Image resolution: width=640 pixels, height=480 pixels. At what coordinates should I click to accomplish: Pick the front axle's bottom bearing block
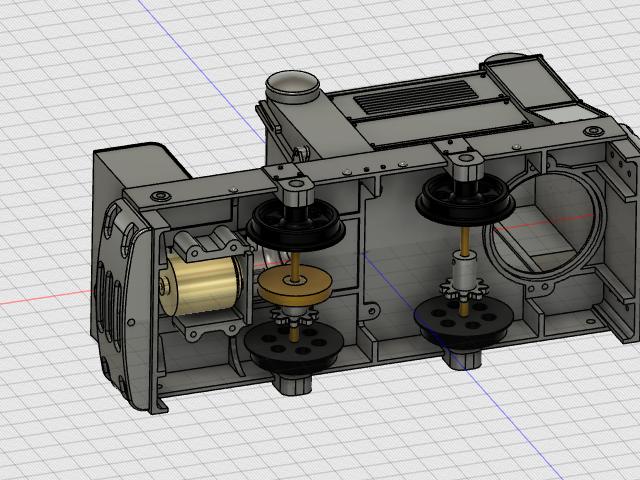[293, 385]
